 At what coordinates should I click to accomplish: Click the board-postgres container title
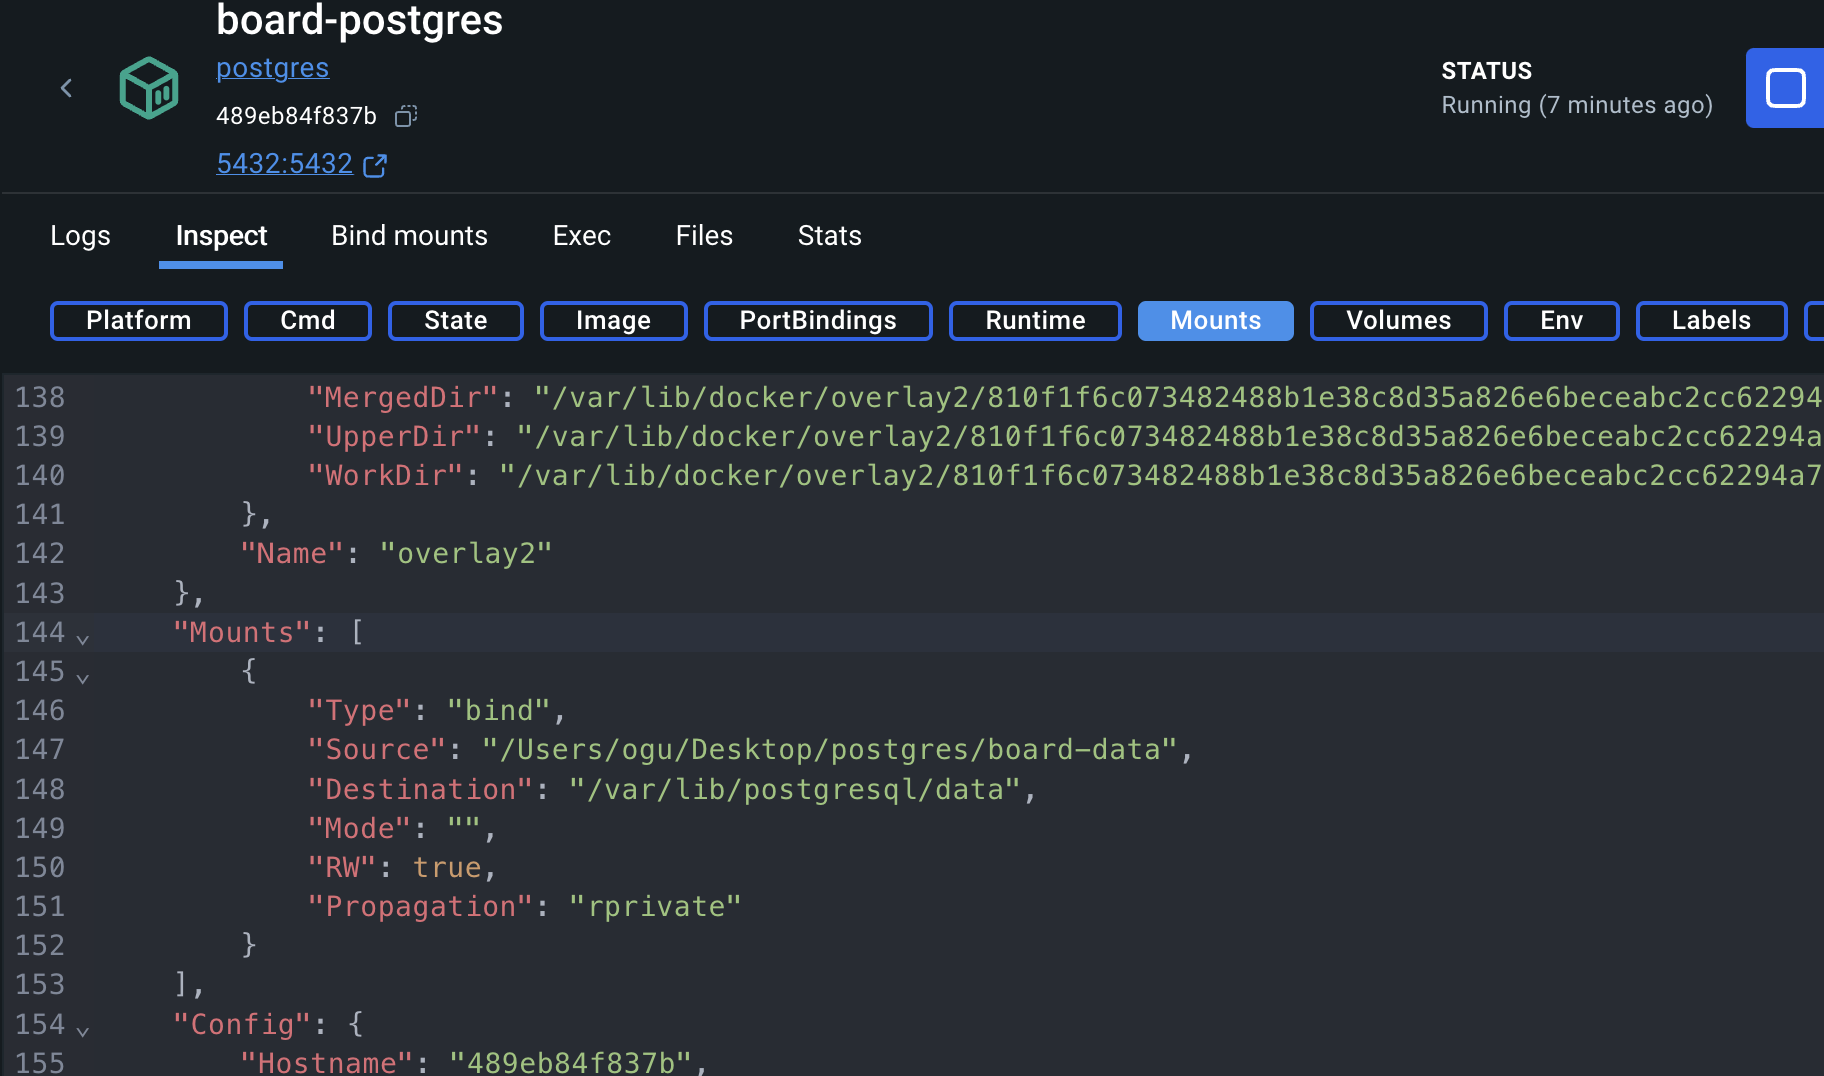[360, 20]
